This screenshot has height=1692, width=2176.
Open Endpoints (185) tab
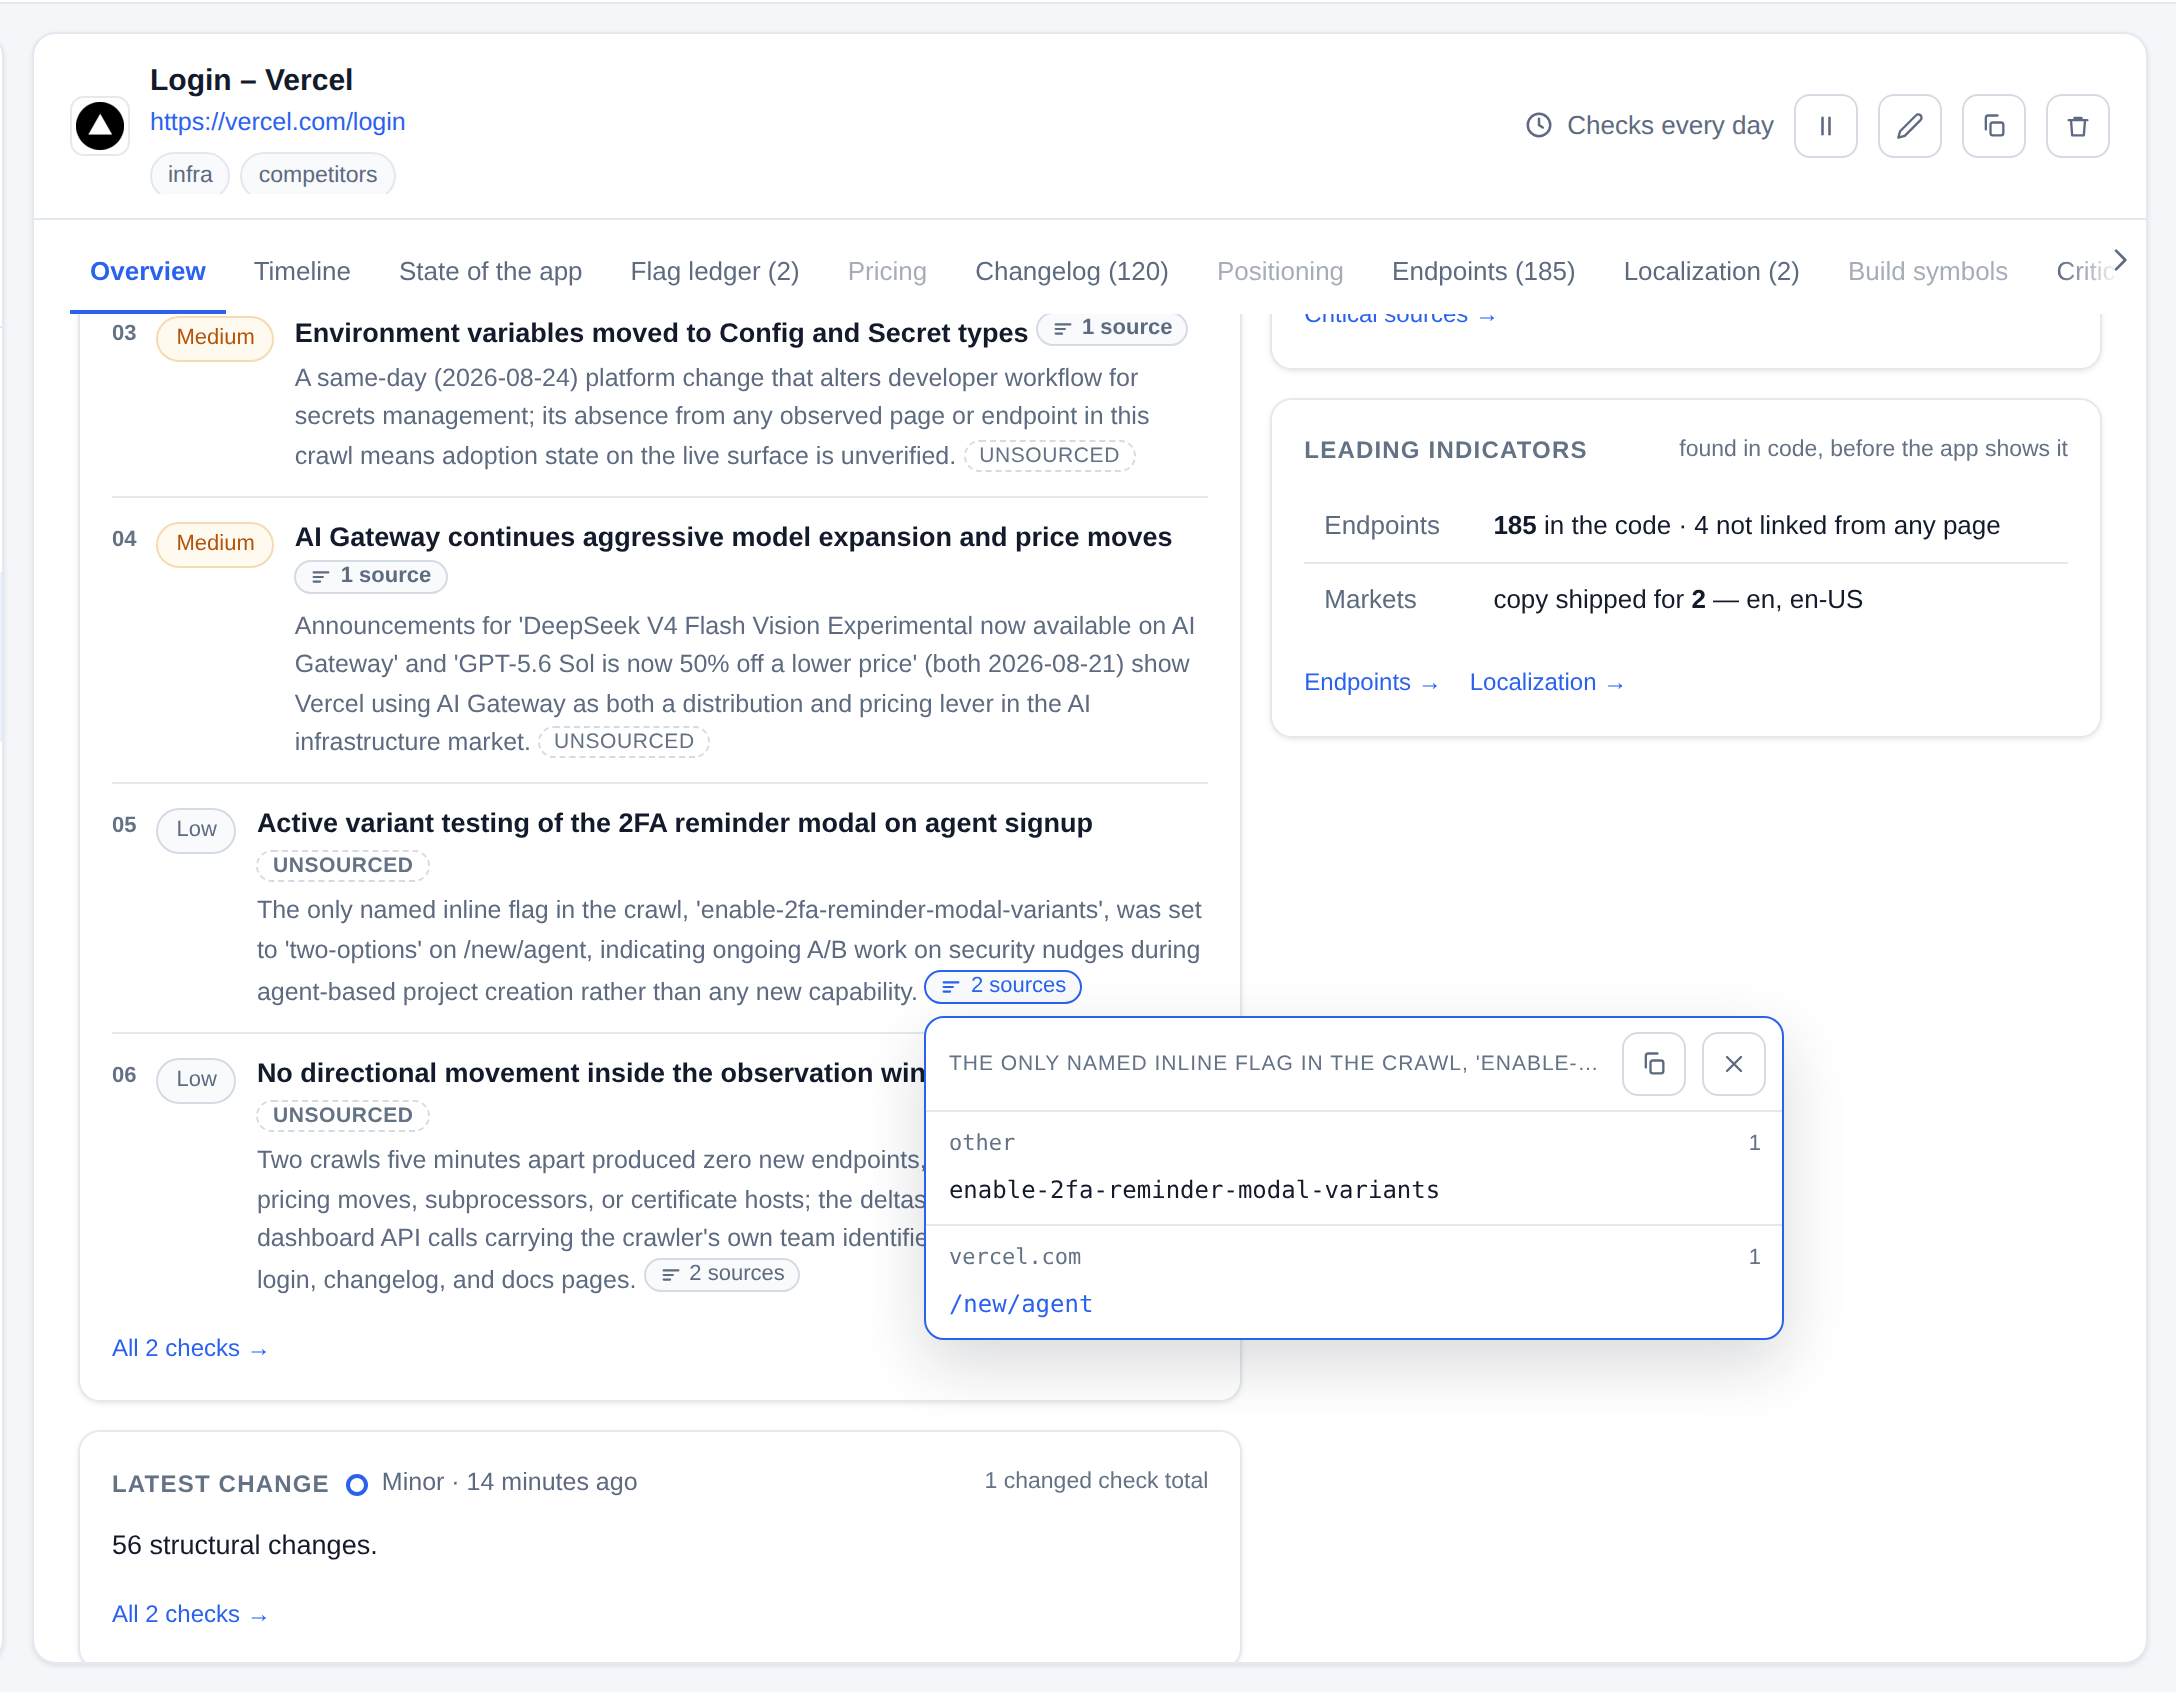click(1483, 271)
